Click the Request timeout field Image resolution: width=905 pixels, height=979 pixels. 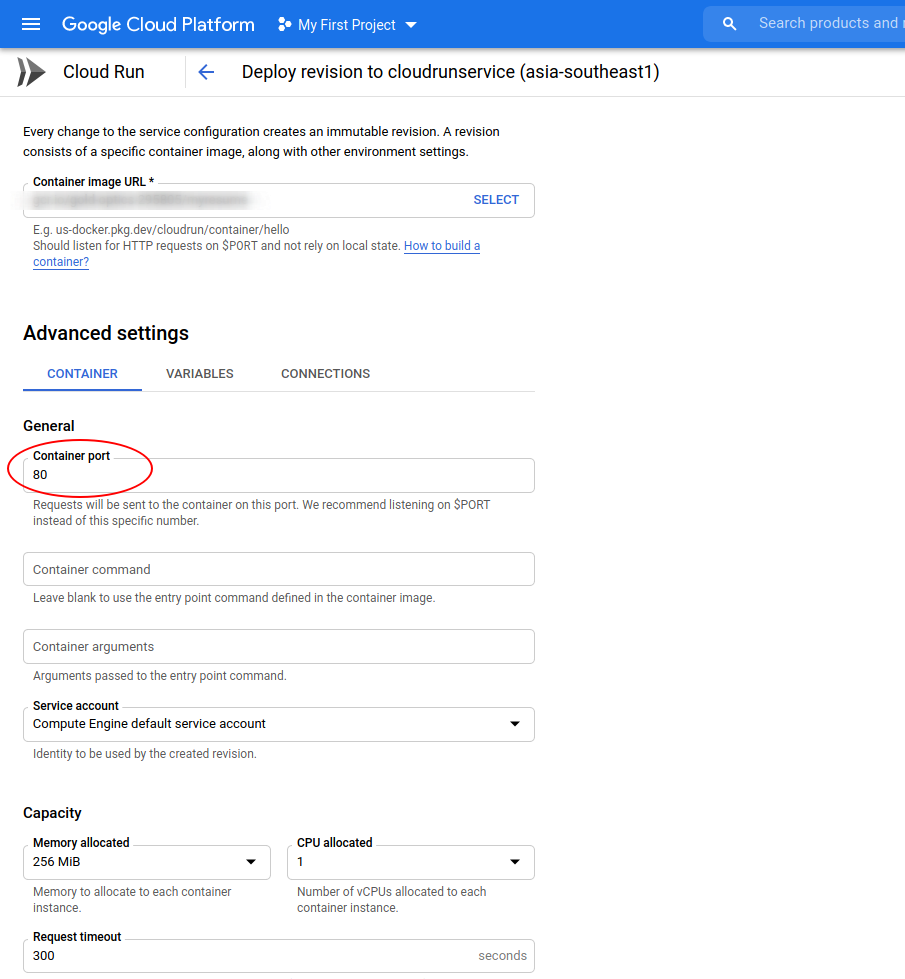click(x=279, y=956)
